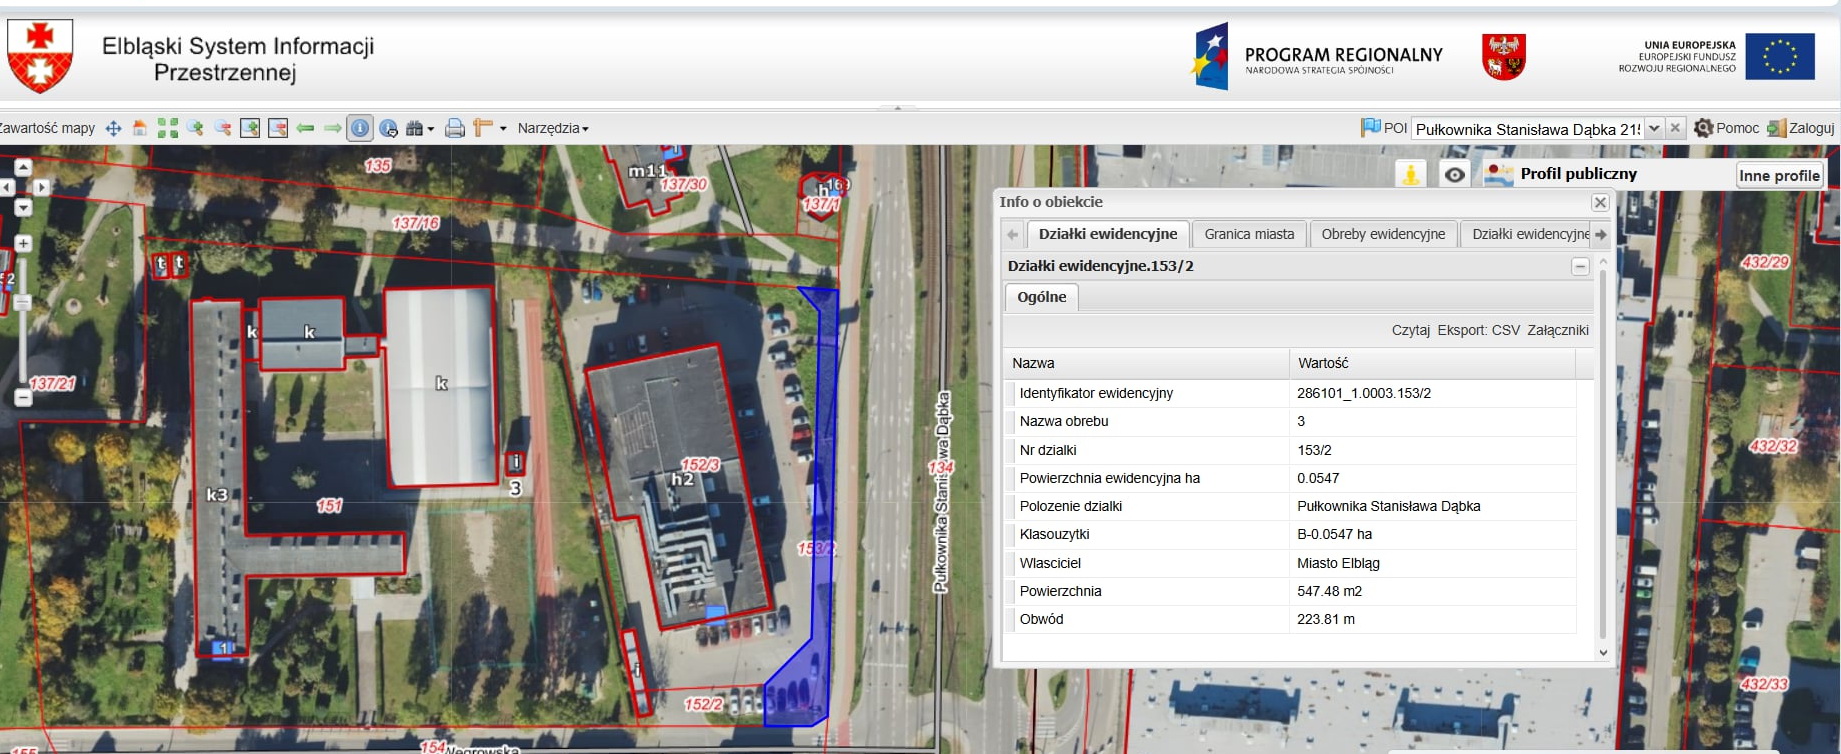Image resolution: width=1841 pixels, height=754 pixels.
Task: Open the binoculars search tool
Action: 415,128
